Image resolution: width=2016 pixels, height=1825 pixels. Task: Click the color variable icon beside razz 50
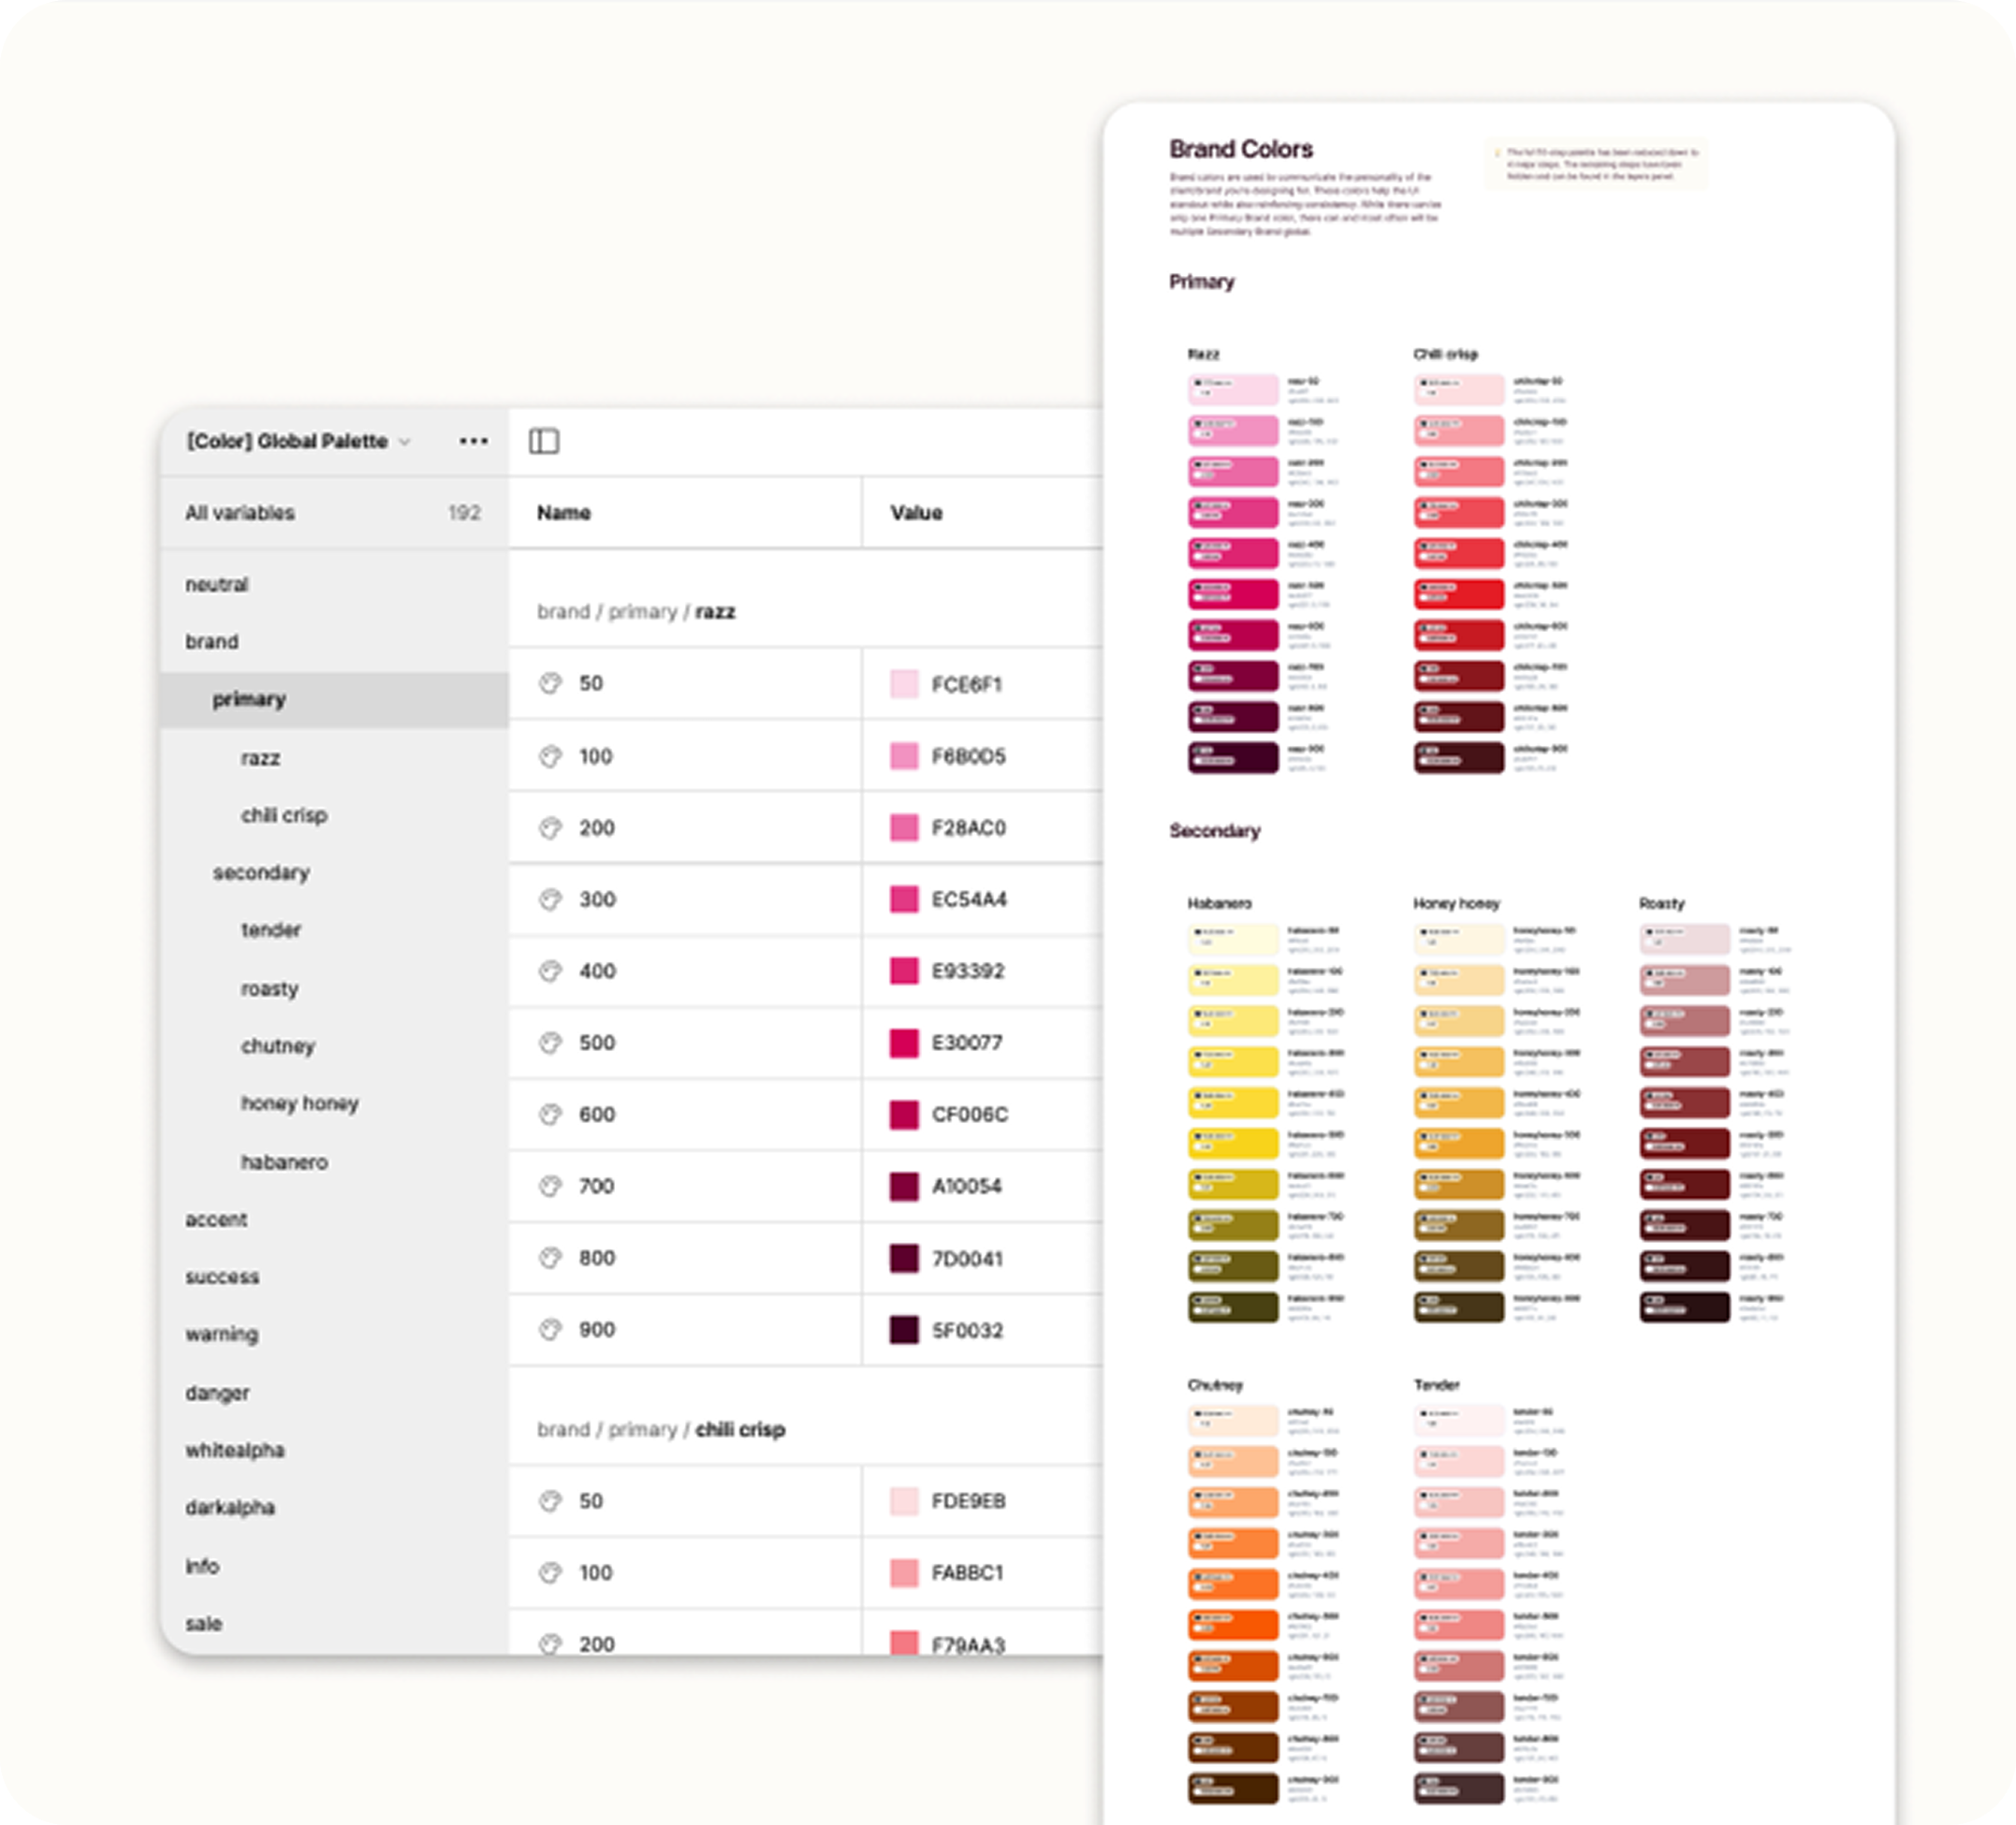(550, 684)
